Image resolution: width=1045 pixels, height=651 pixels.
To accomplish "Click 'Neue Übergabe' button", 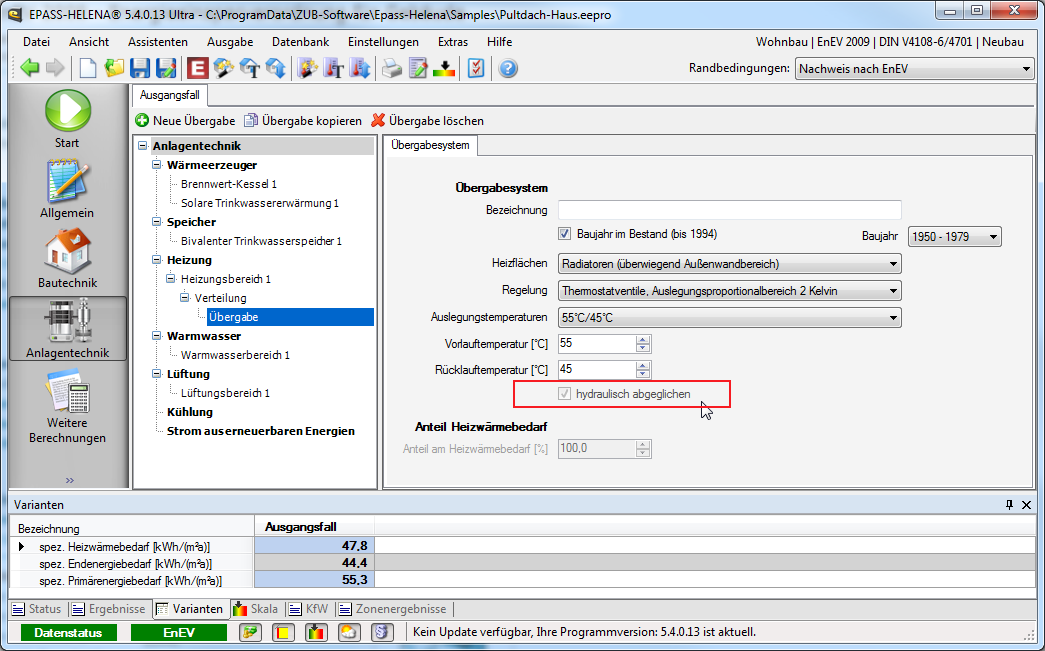I will tap(185, 121).
